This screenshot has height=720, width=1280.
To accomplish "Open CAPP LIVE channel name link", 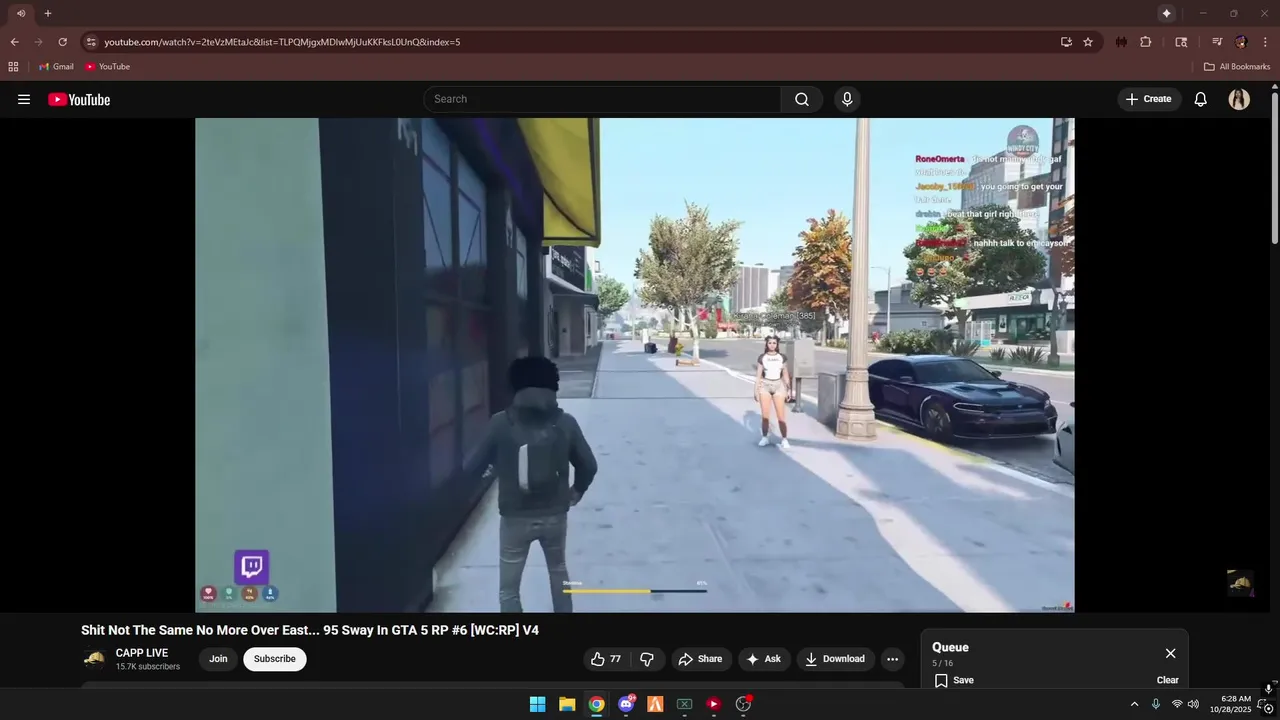I will click(142, 653).
